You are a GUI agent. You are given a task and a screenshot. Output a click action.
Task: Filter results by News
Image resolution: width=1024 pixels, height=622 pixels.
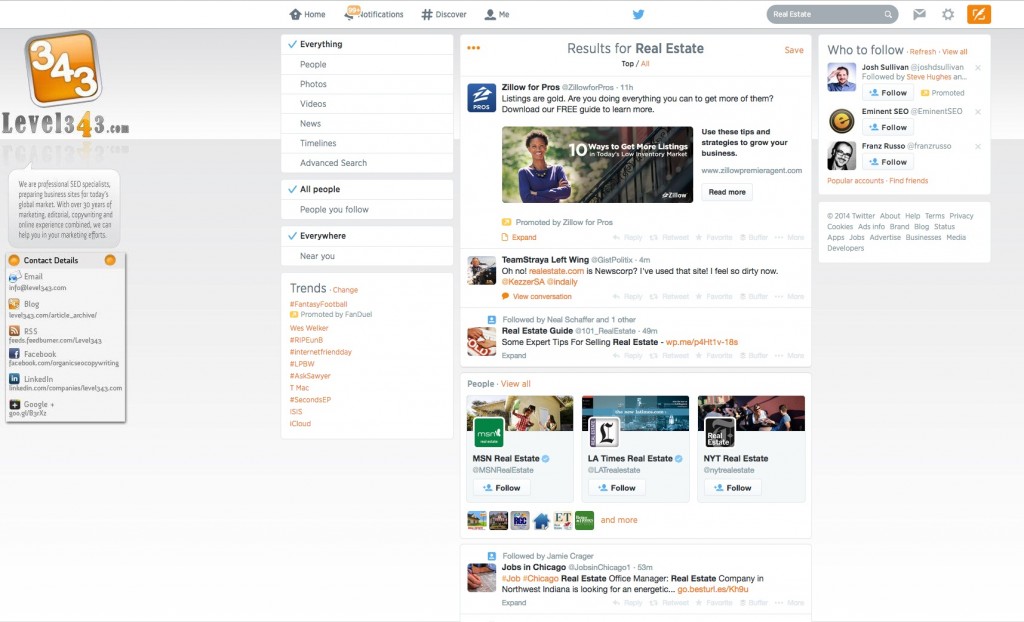pyautogui.click(x=367, y=123)
